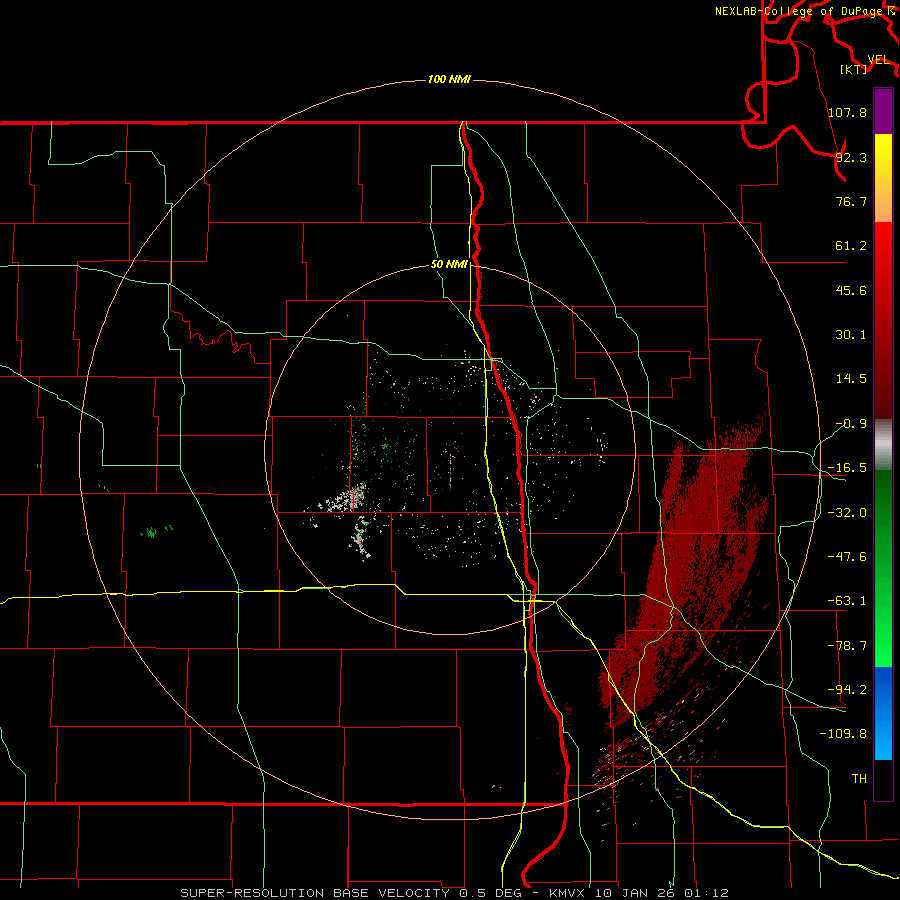Click the -94.2 velocity scale value
Image resolution: width=900 pixels, height=900 pixels.
[x=847, y=689]
